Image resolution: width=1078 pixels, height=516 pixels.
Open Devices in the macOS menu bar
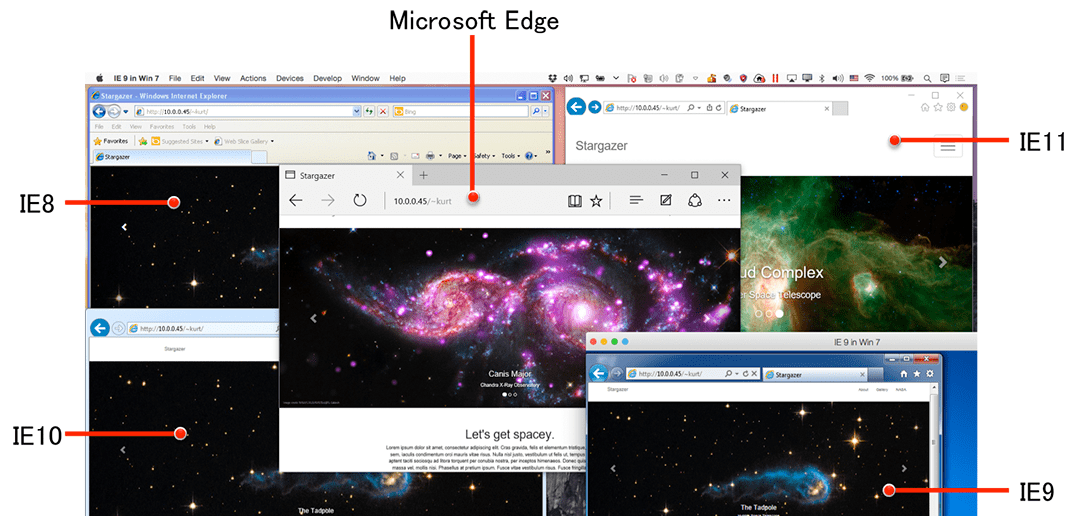coord(289,78)
